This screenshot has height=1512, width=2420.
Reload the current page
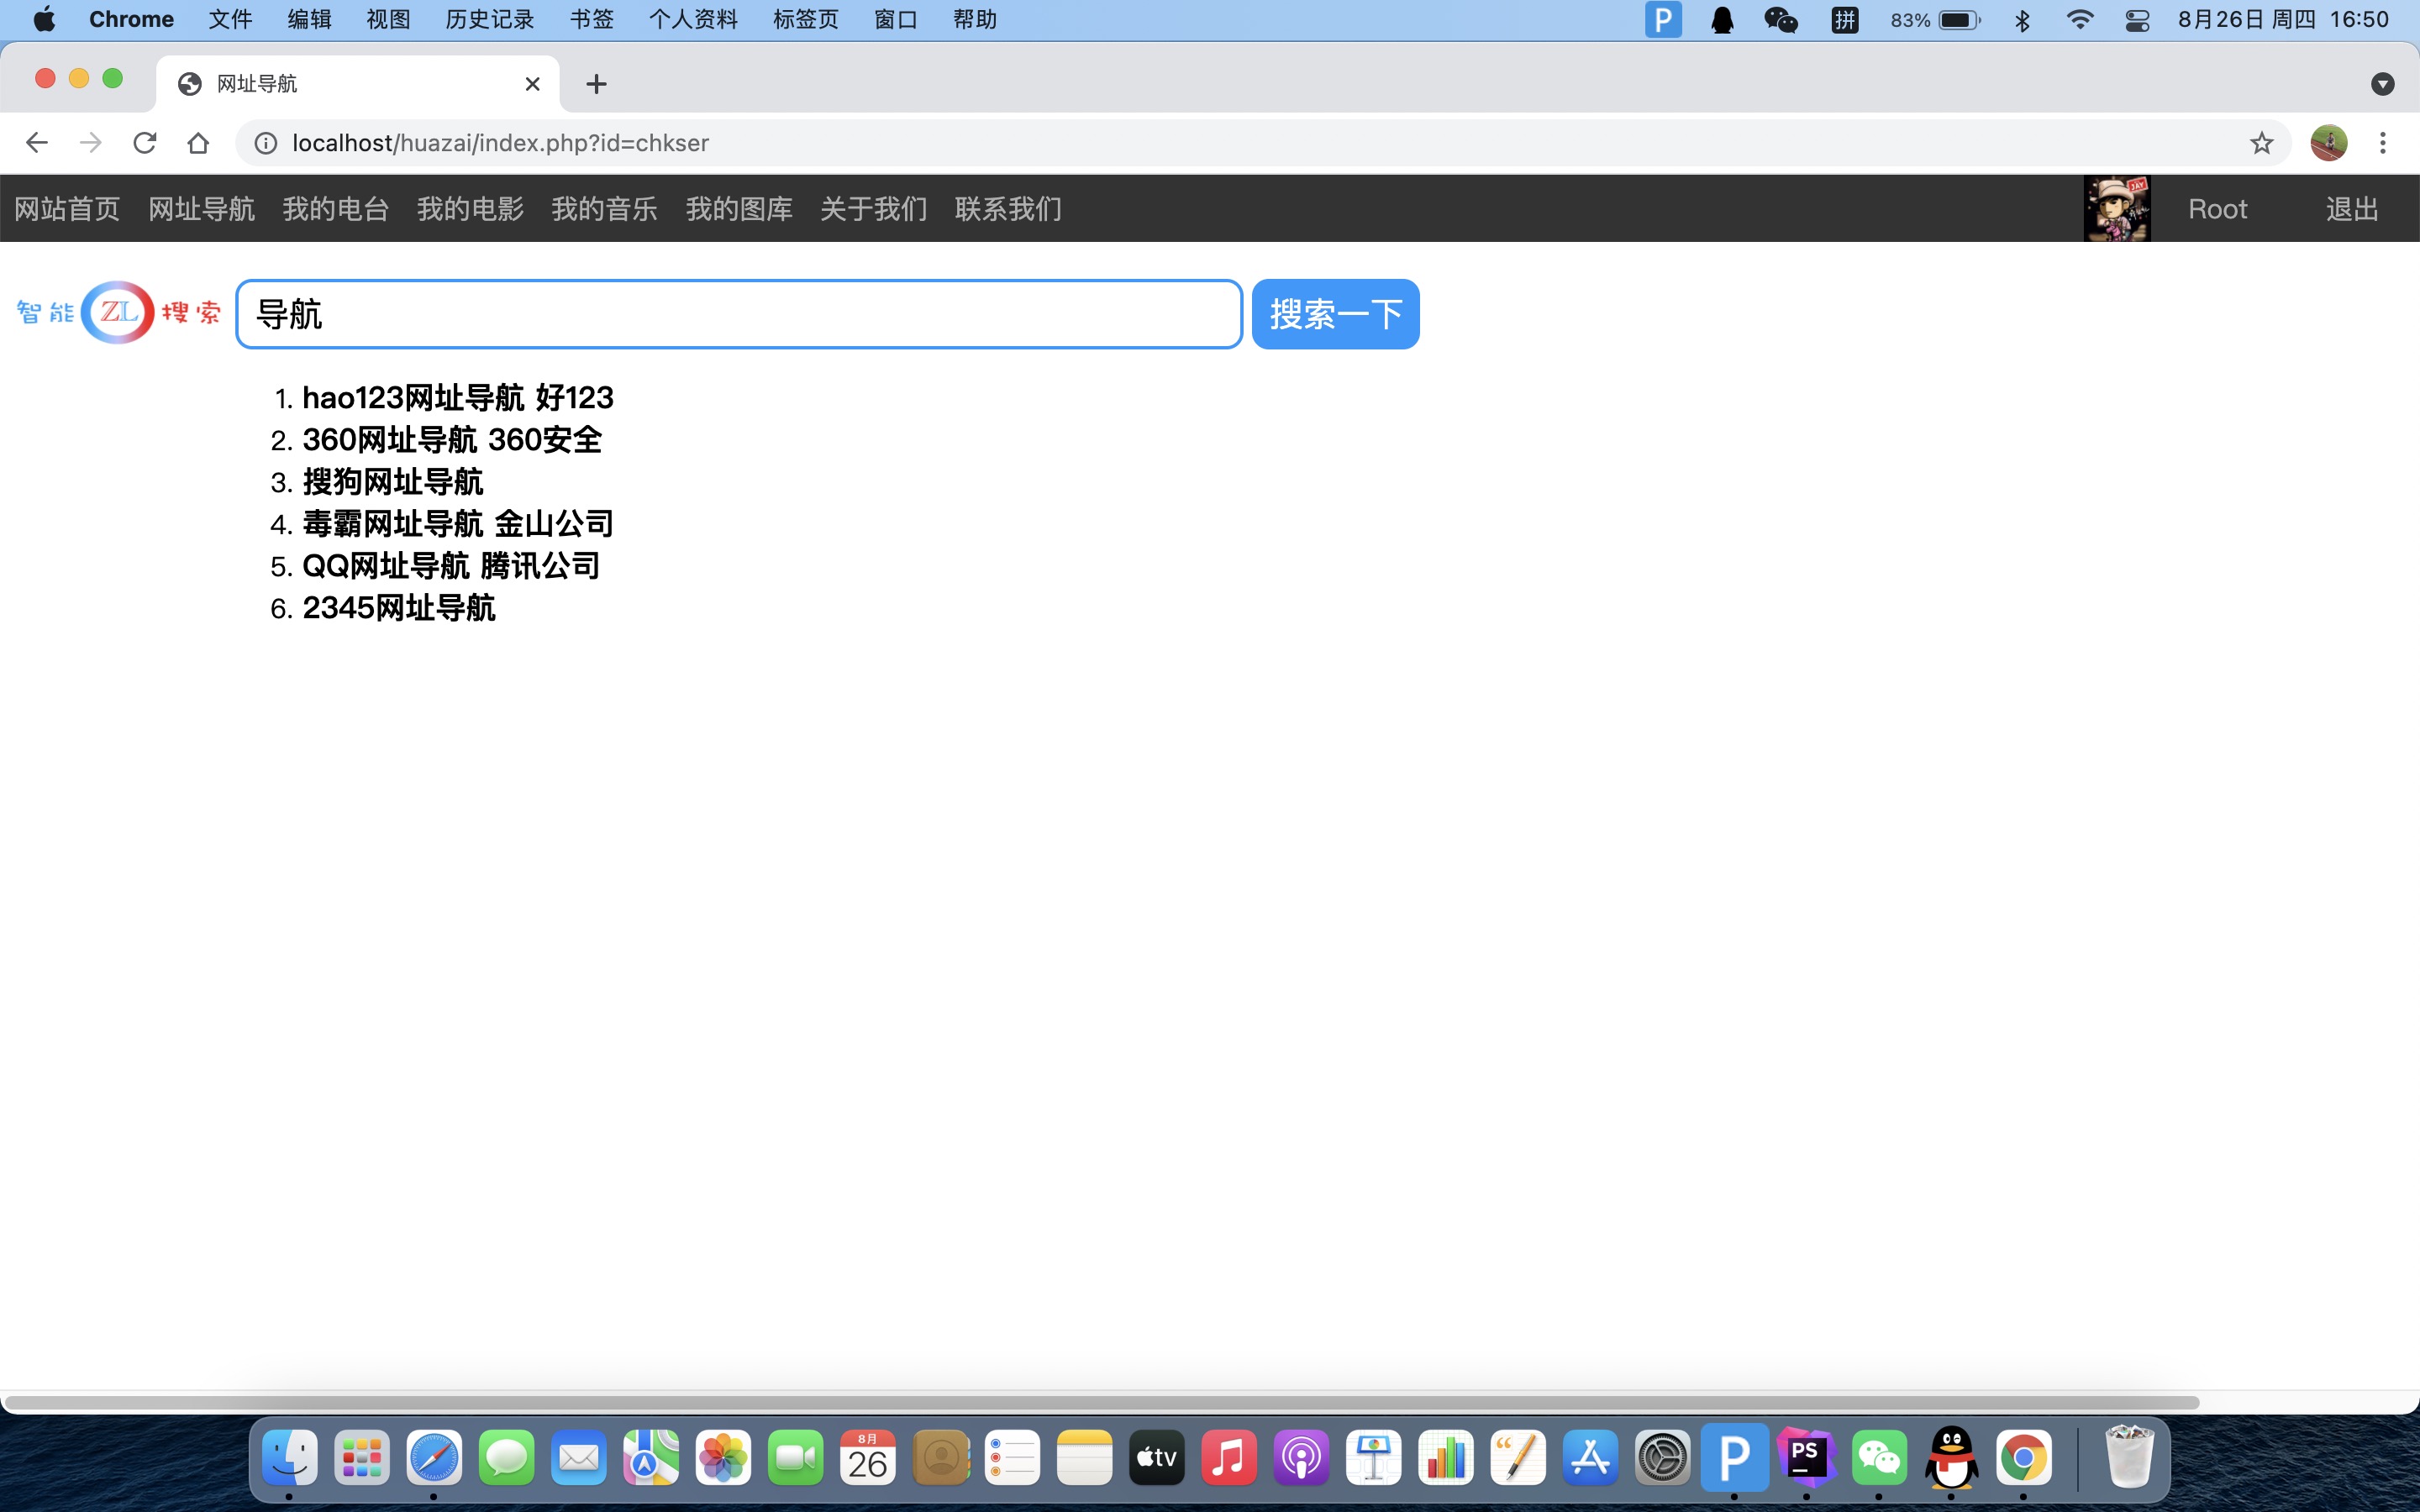[x=145, y=142]
